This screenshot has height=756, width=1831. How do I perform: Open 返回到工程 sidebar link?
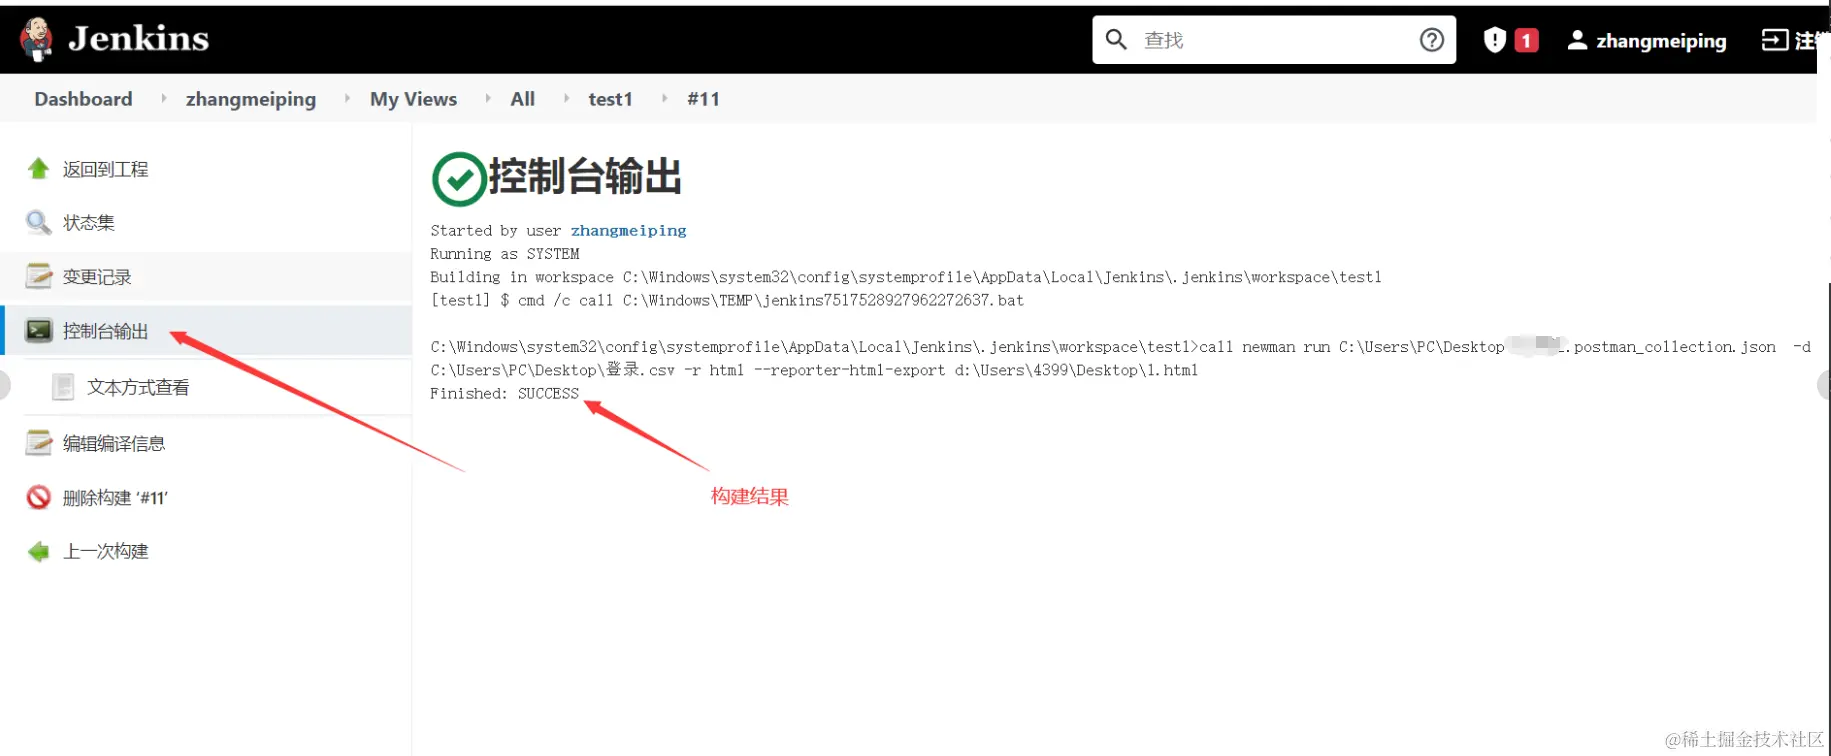point(105,170)
